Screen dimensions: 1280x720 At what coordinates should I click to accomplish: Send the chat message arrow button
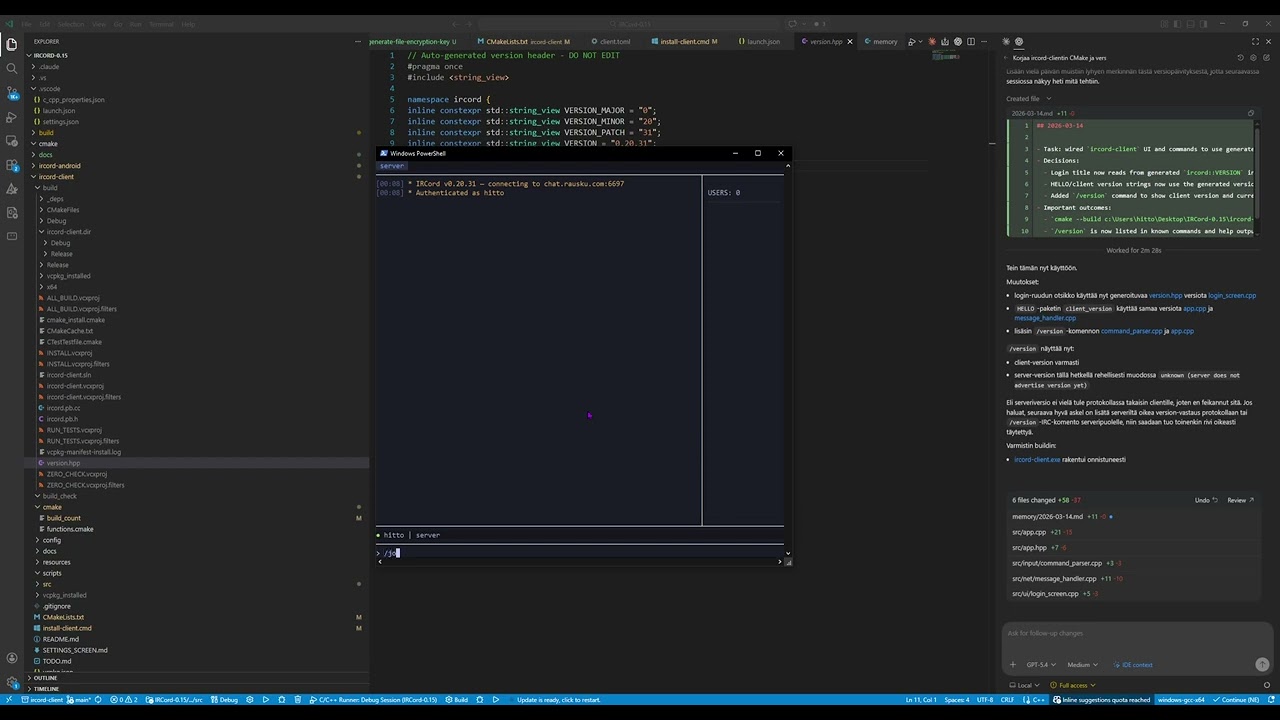(1262, 664)
